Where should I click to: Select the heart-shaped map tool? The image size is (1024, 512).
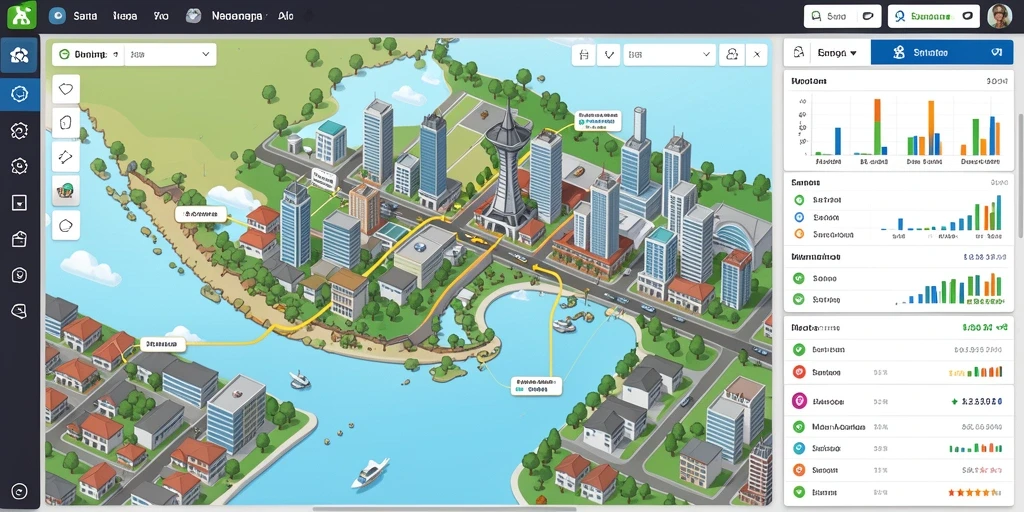tap(66, 88)
